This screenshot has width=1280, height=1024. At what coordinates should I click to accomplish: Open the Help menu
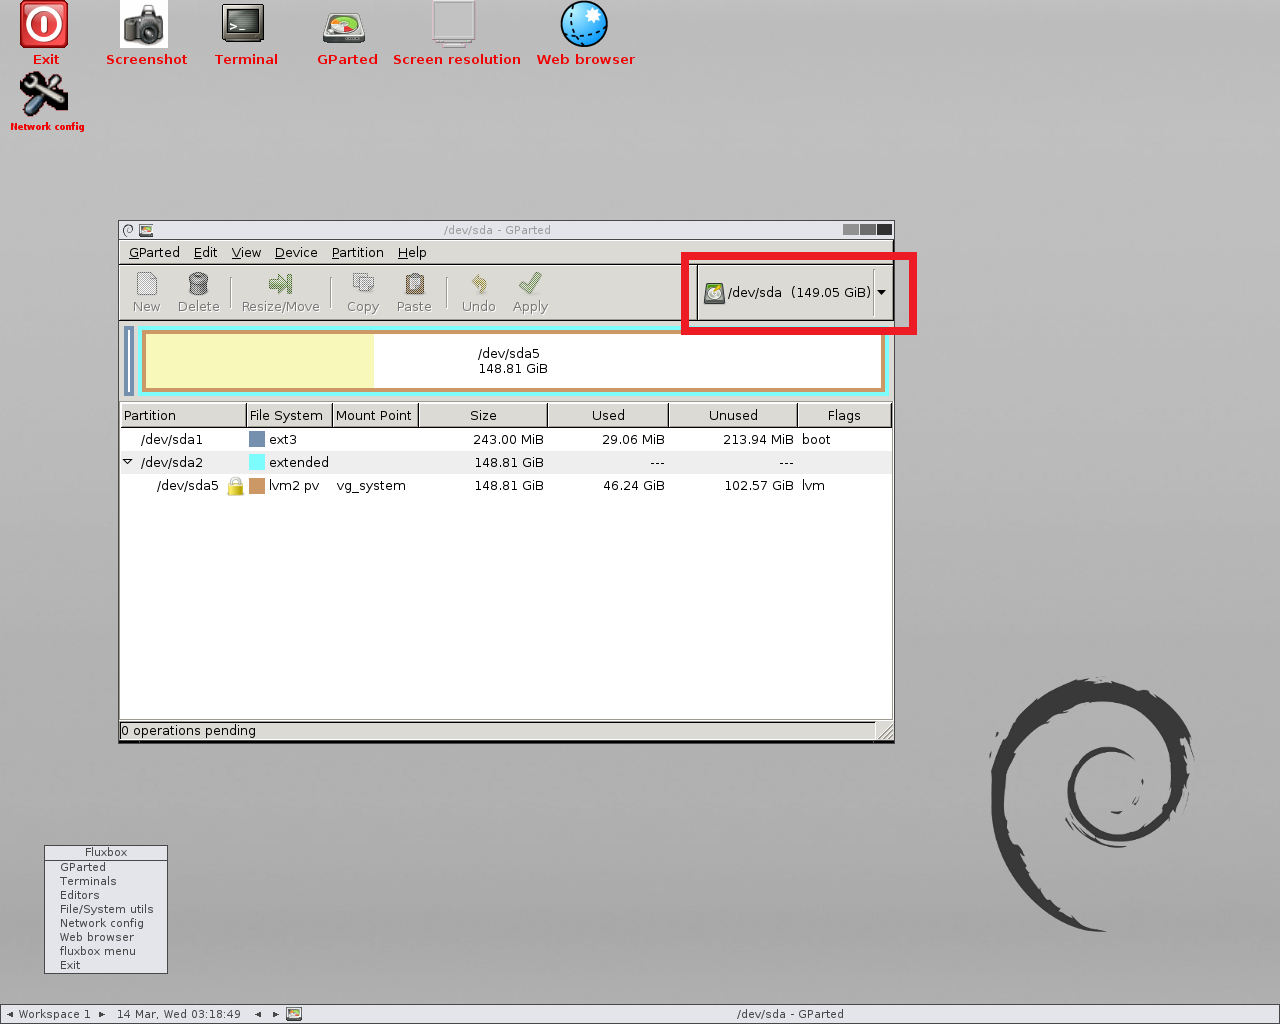[412, 253]
